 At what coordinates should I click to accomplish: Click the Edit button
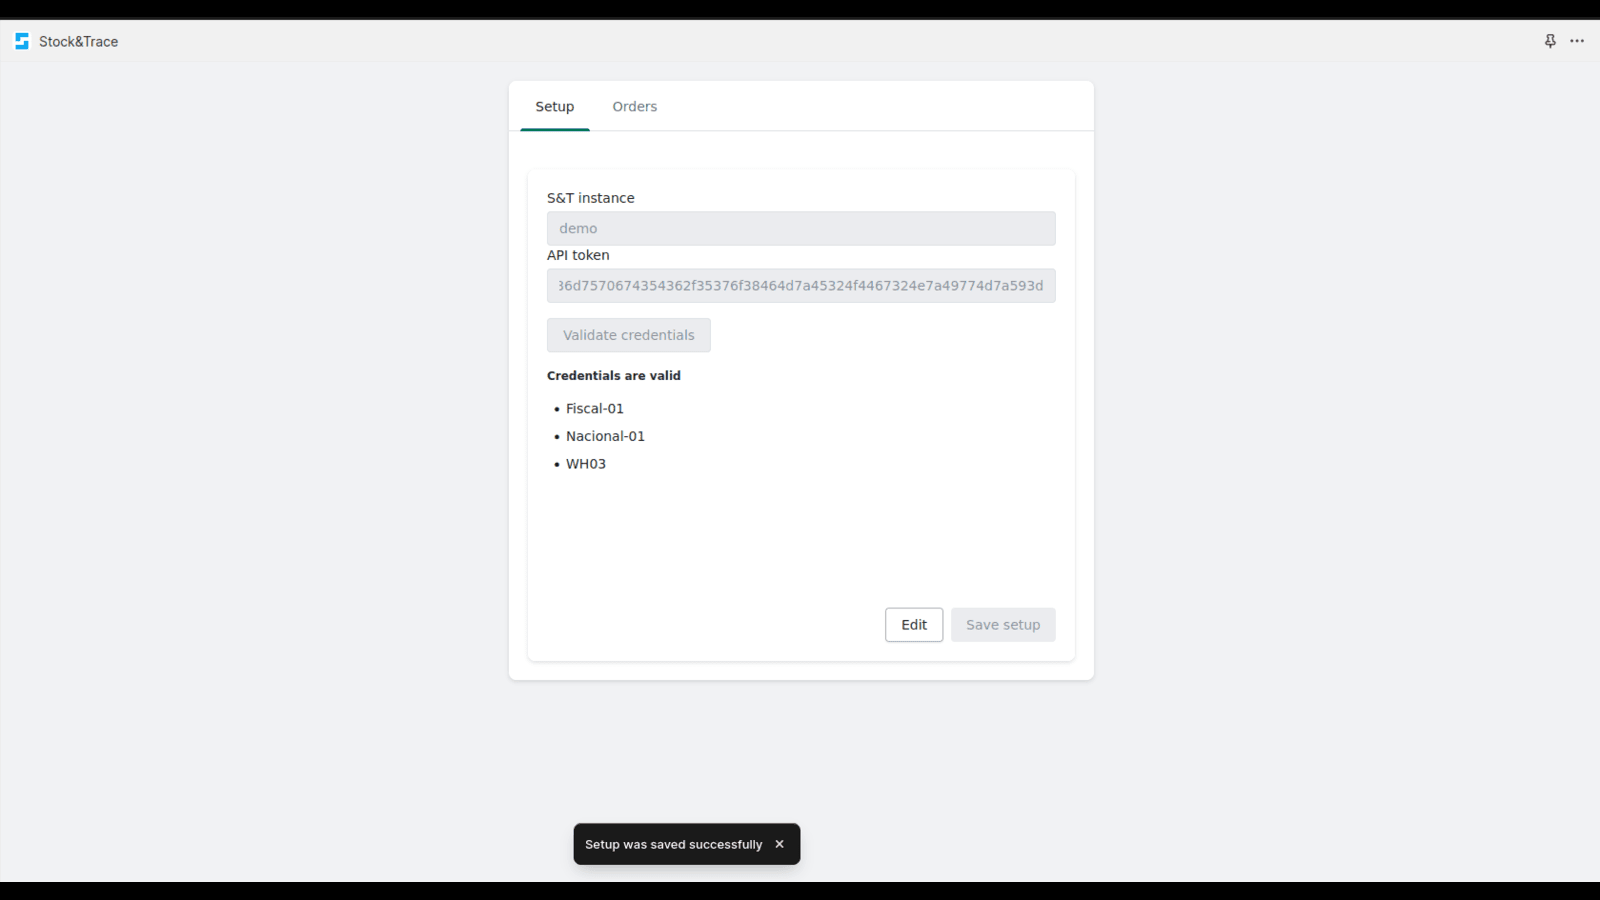pyautogui.click(x=914, y=625)
